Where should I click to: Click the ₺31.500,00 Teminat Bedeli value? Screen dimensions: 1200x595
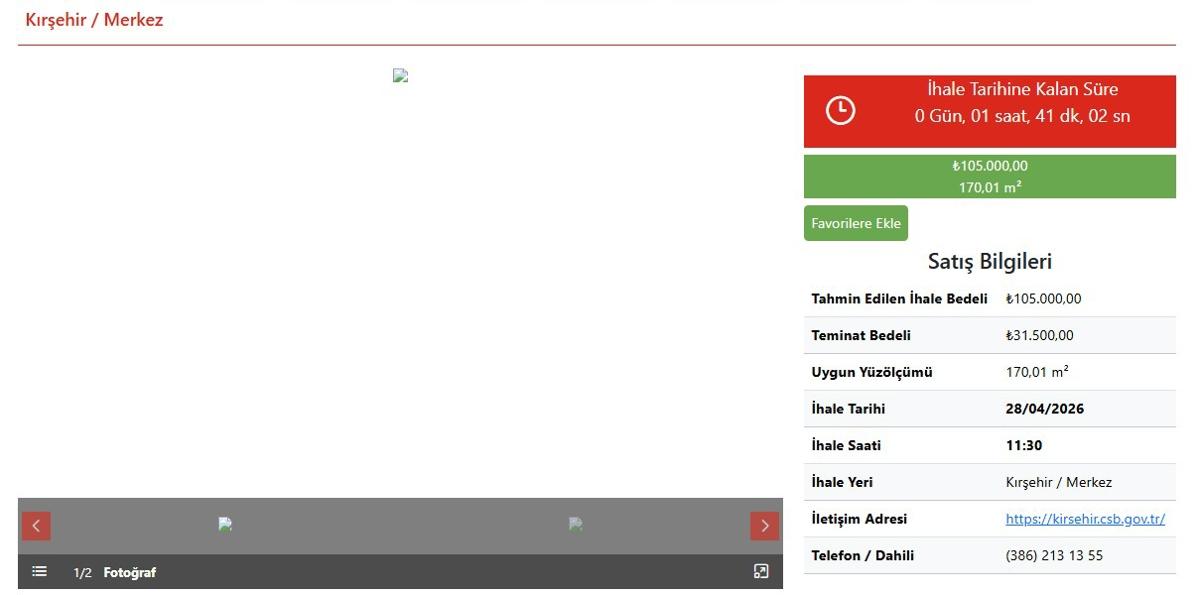coord(1039,336)
